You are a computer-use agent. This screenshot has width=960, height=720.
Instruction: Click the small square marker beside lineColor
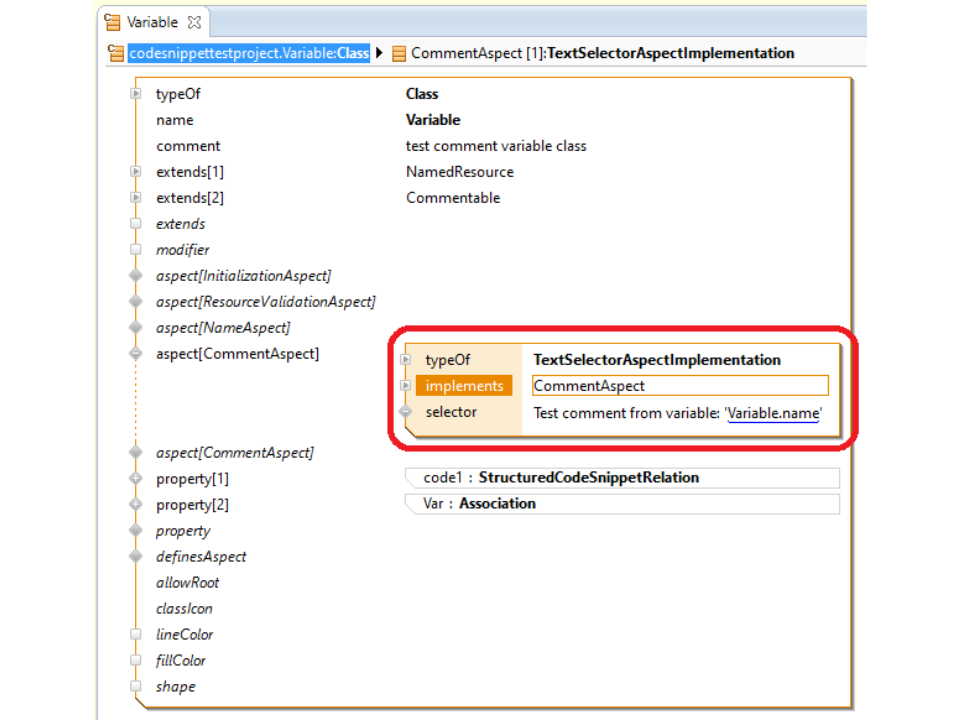tap(135, 635)
